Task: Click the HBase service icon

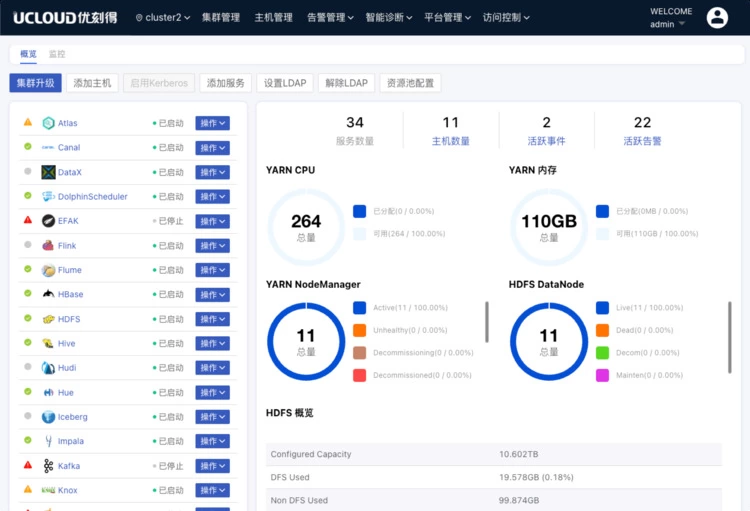Action: point(48,294)
